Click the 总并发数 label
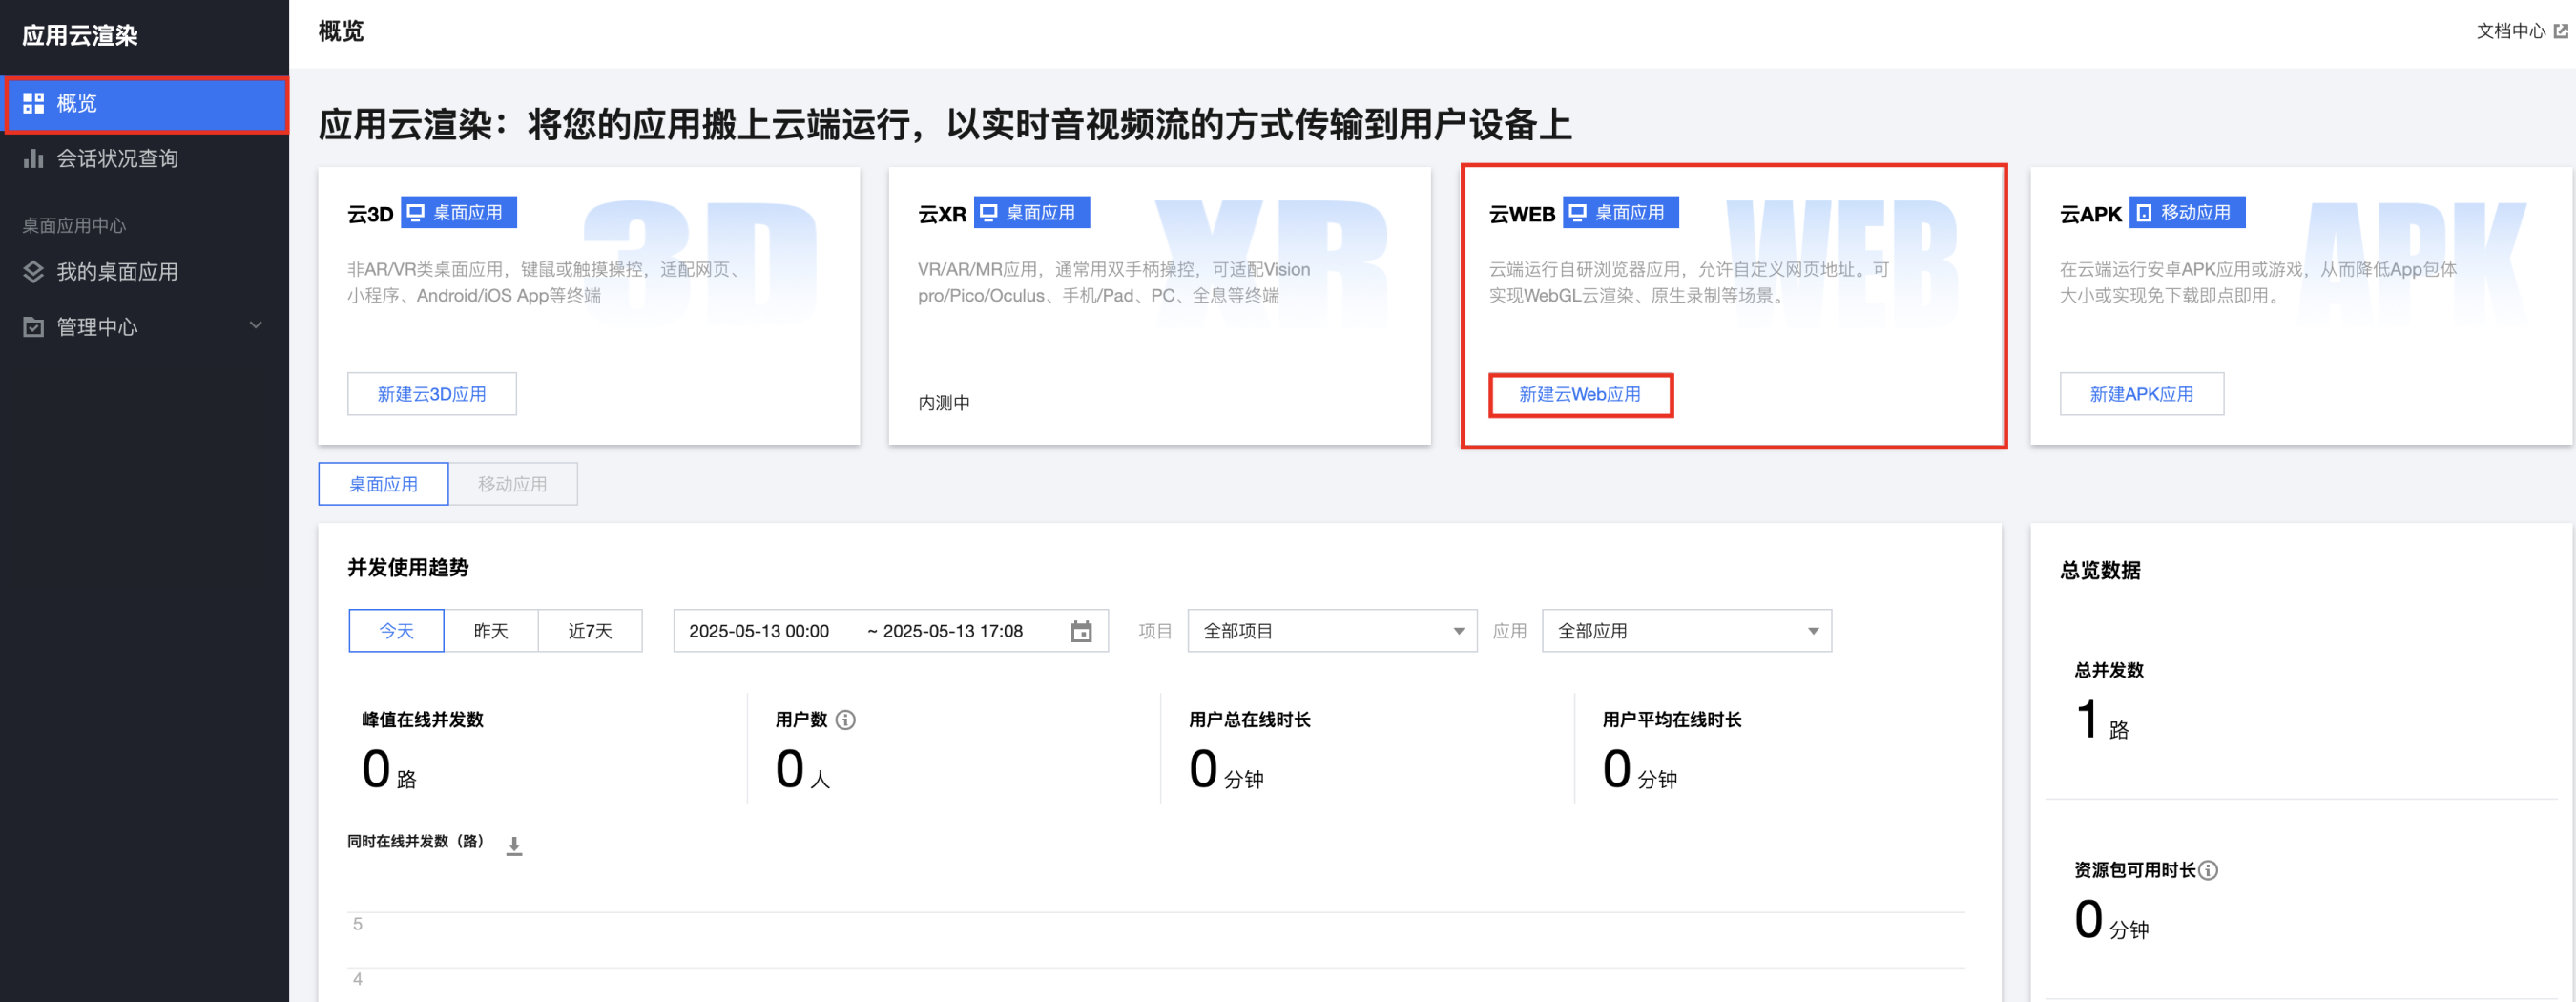The width and height of the screenshot is (2576, 1002). [2108, 670]
